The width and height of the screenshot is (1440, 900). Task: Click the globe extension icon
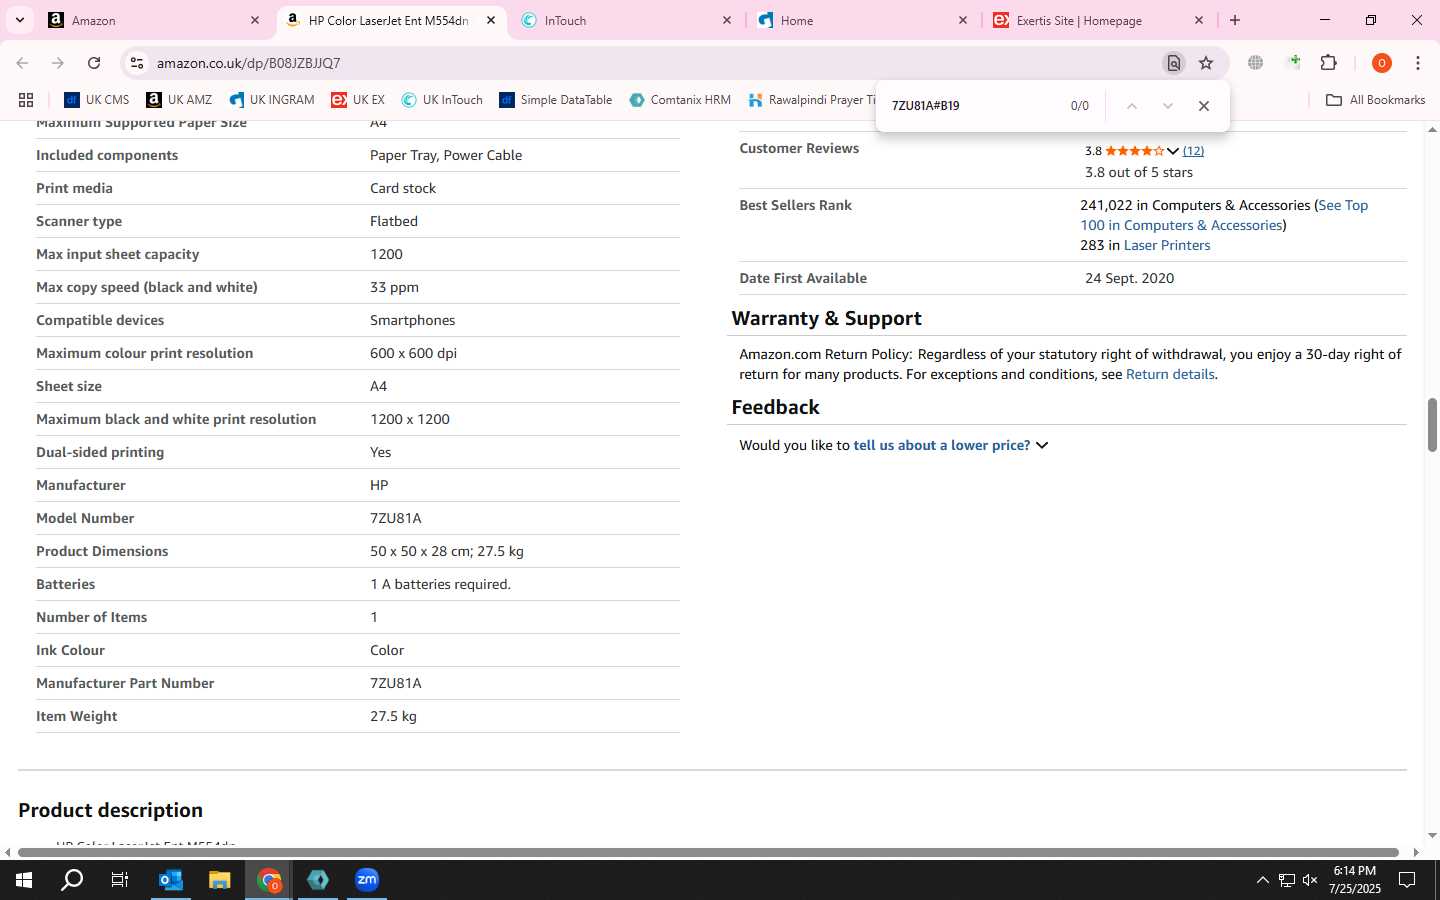(1255, 63)
